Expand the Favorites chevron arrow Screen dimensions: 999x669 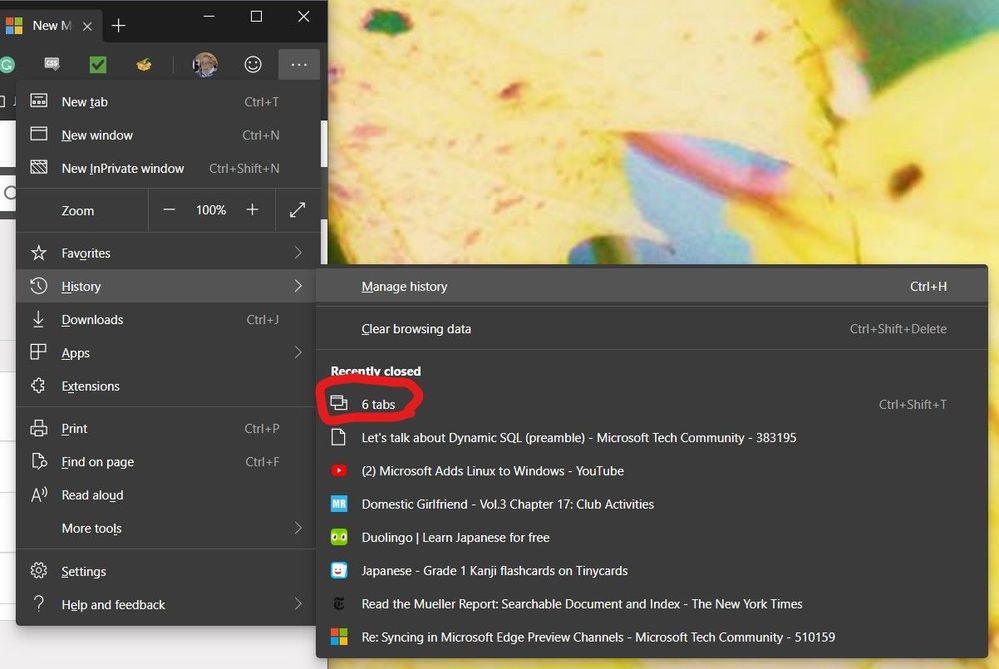(x=298, y=253)
